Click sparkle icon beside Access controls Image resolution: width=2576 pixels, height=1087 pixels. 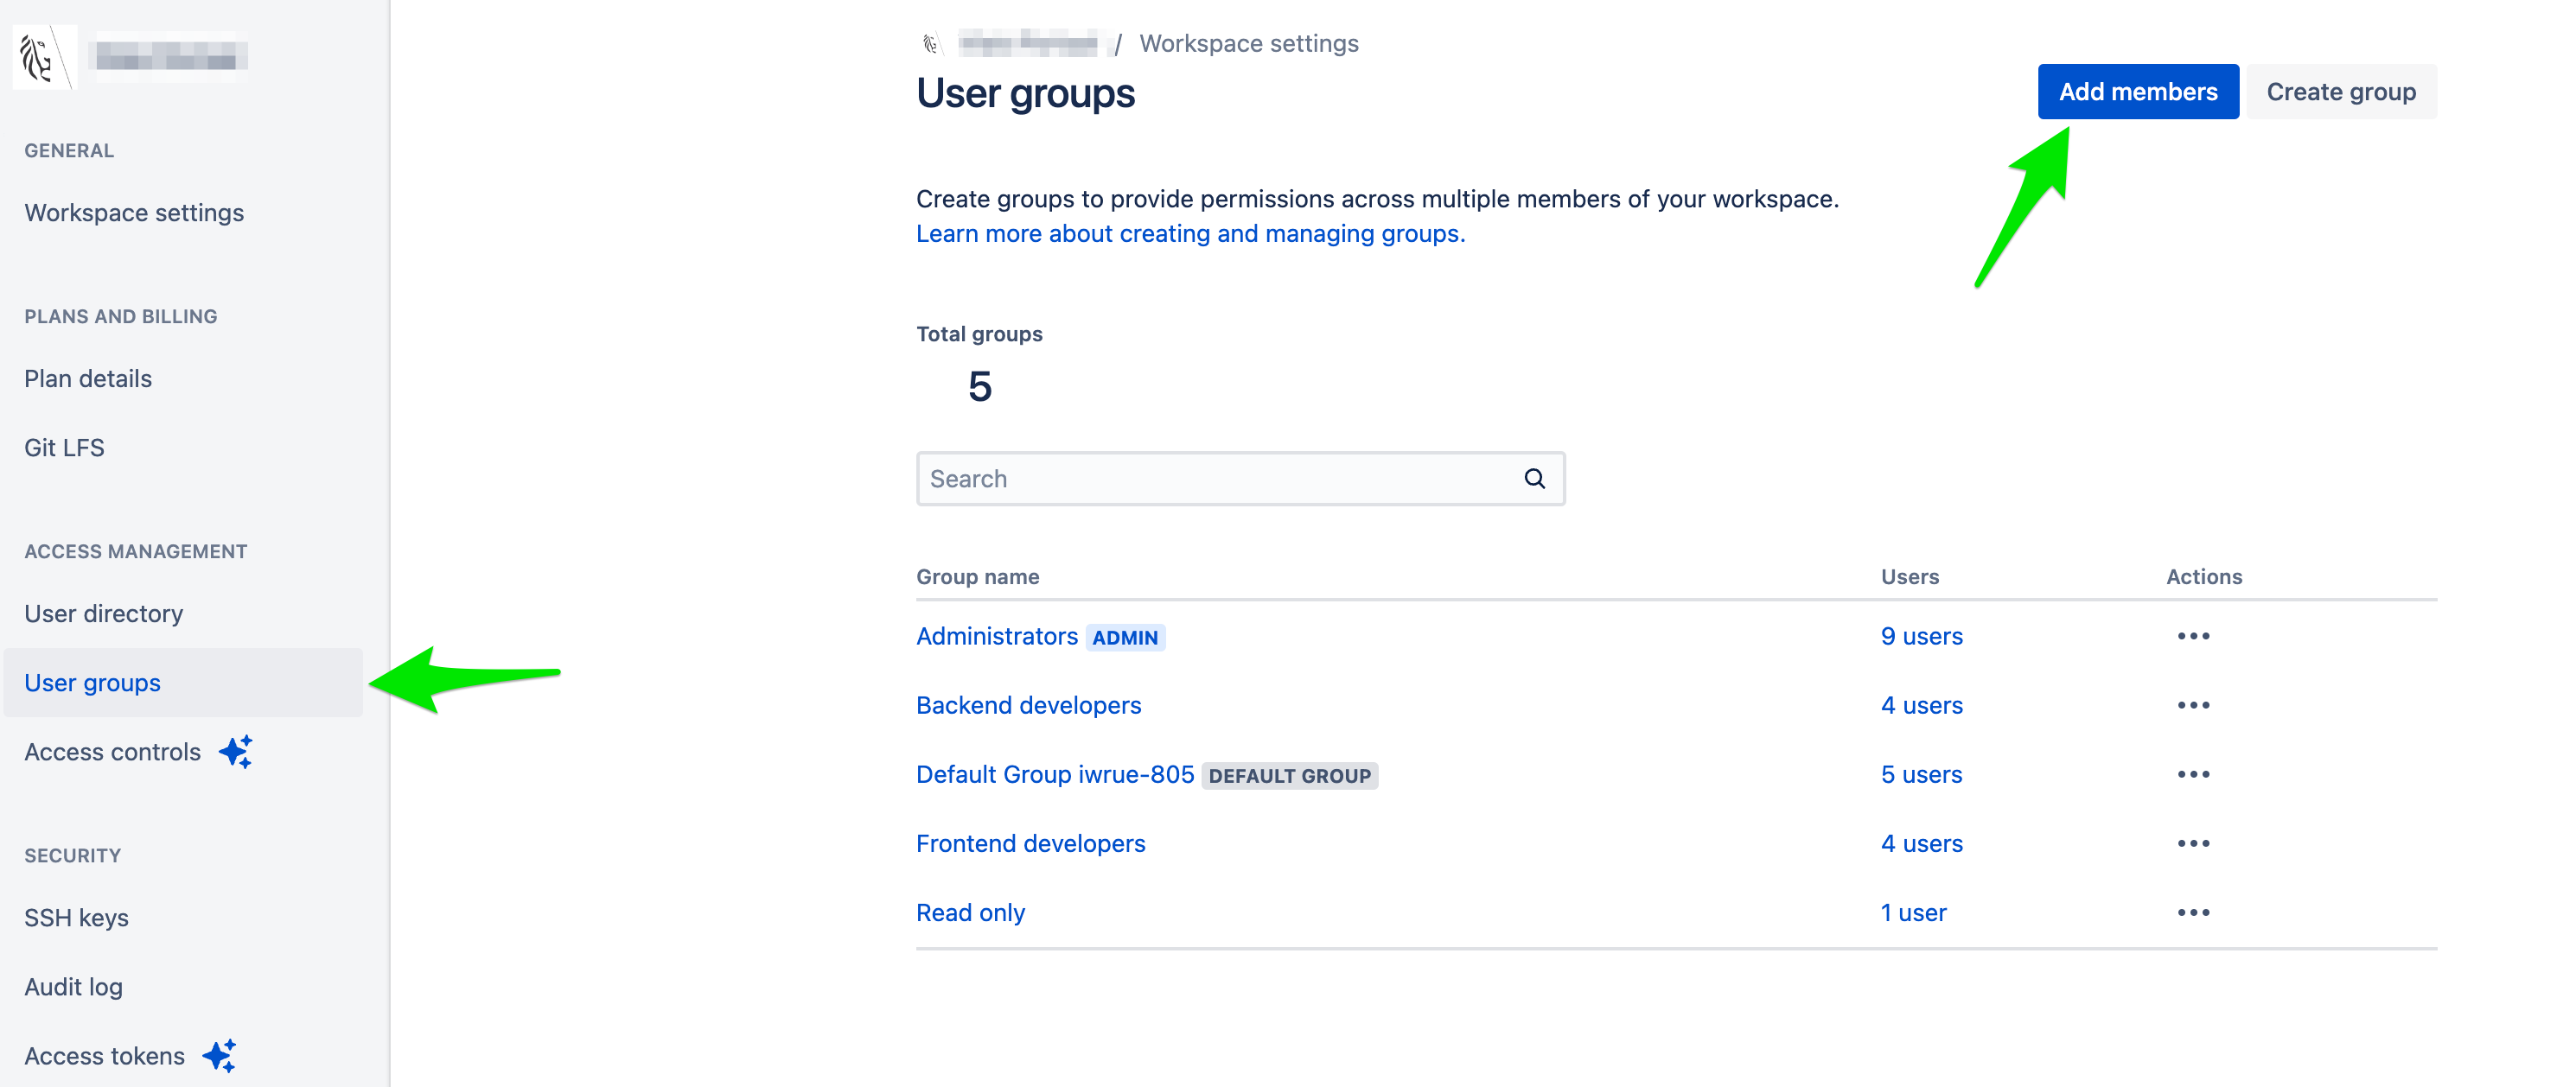pos(236,751)
